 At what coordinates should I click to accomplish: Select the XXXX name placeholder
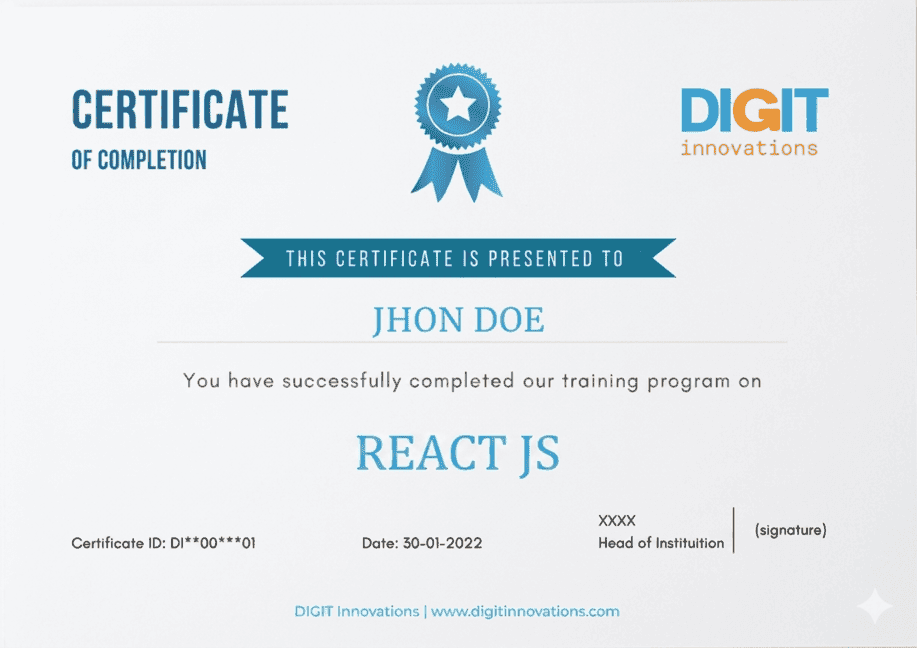[x=616, y=521]
